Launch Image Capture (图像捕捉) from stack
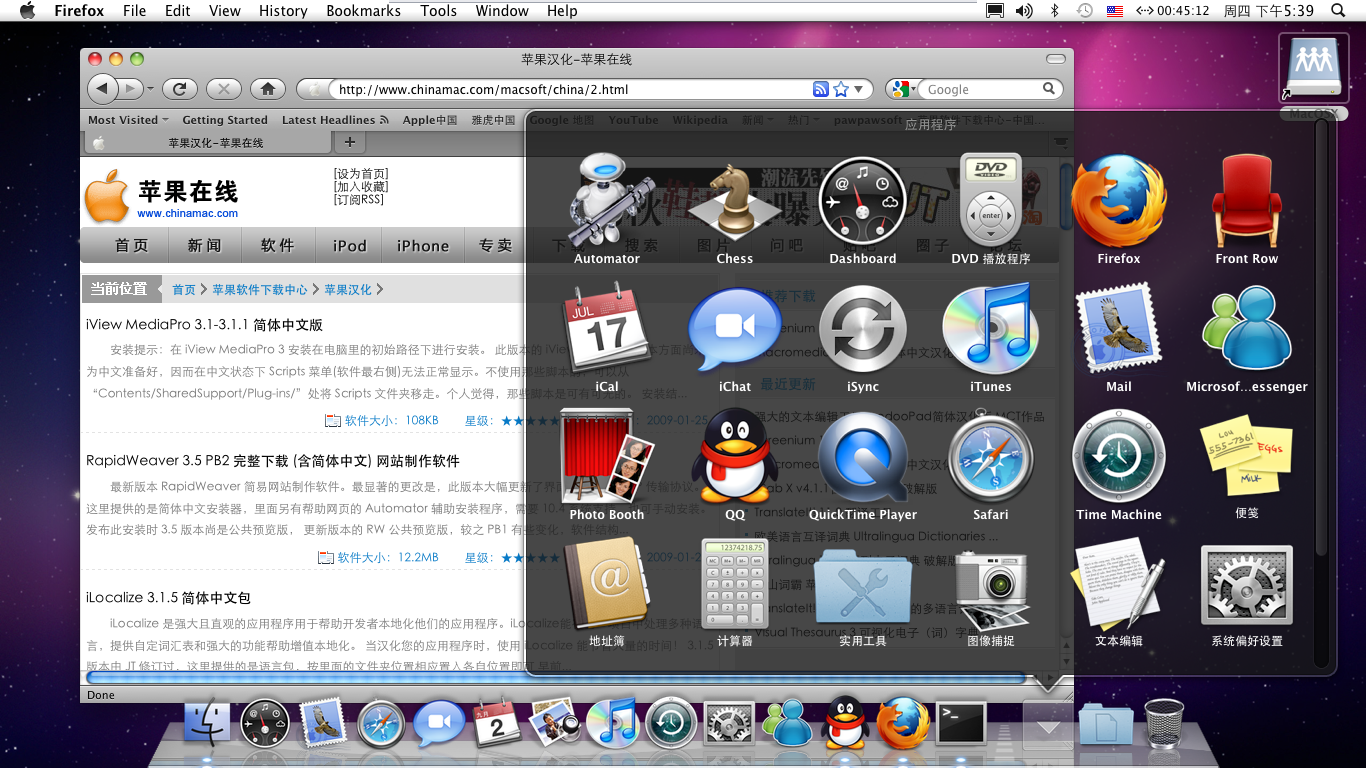 click(x=990, y=592)
